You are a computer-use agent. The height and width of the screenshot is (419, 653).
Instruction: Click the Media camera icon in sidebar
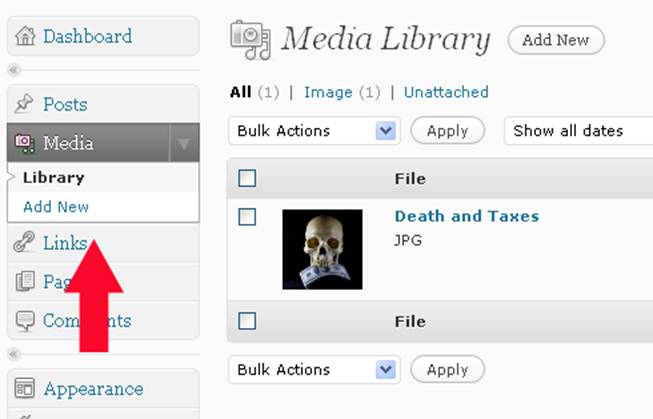tap(25, 143)
